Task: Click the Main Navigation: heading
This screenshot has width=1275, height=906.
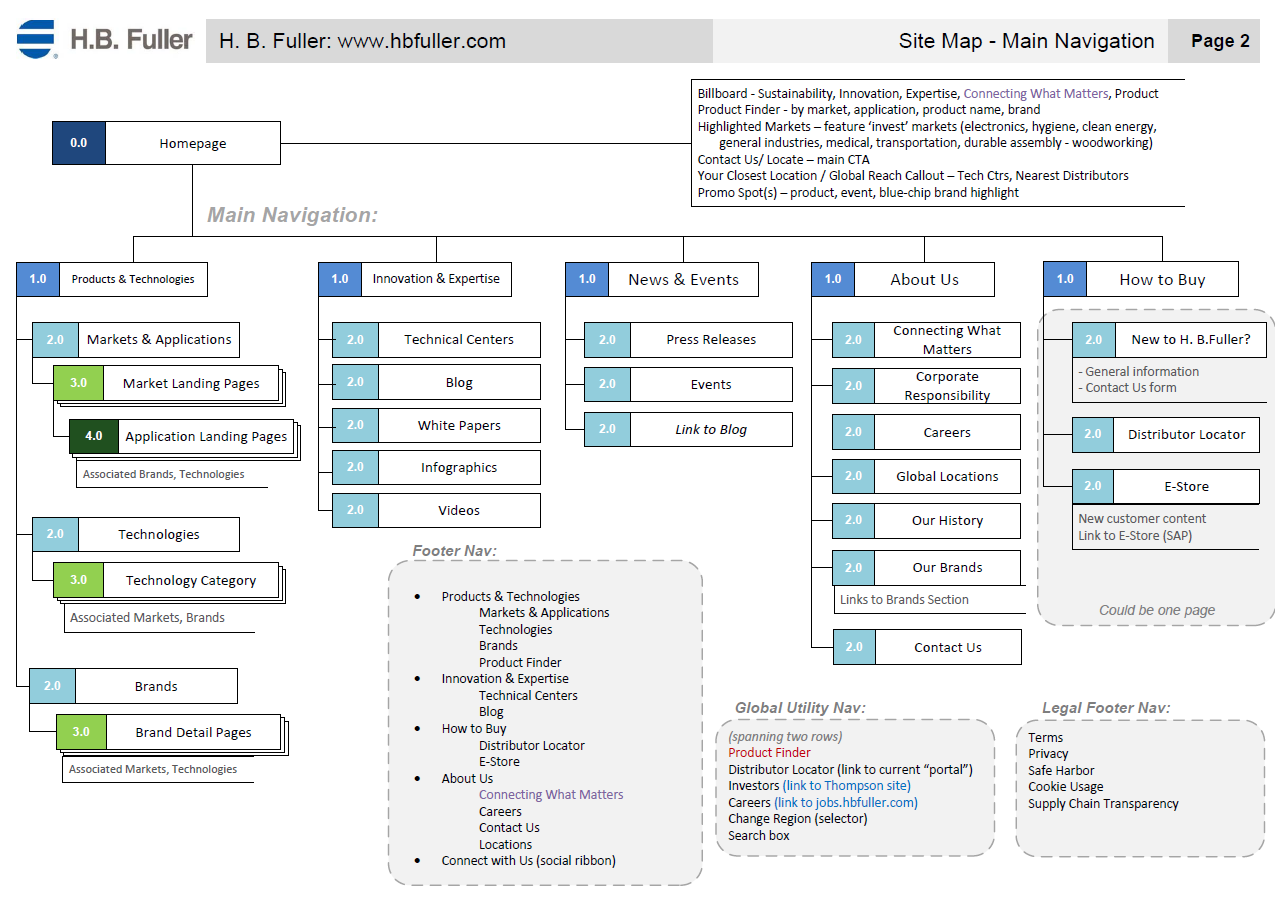Action: click(x=292, y=215)
